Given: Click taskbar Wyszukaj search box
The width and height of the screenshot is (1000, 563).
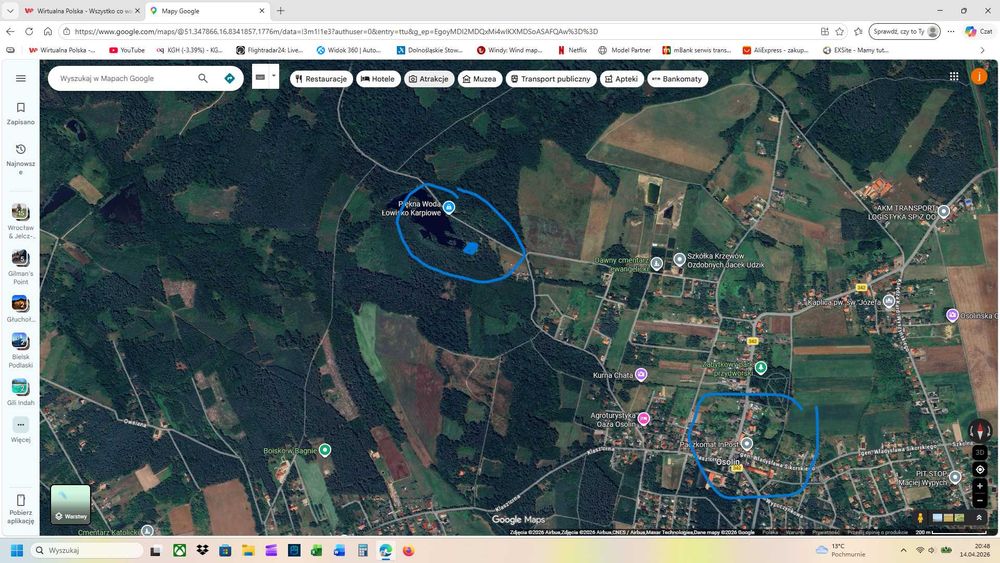Looking at the screenshot, I should [x=87, y=550].
